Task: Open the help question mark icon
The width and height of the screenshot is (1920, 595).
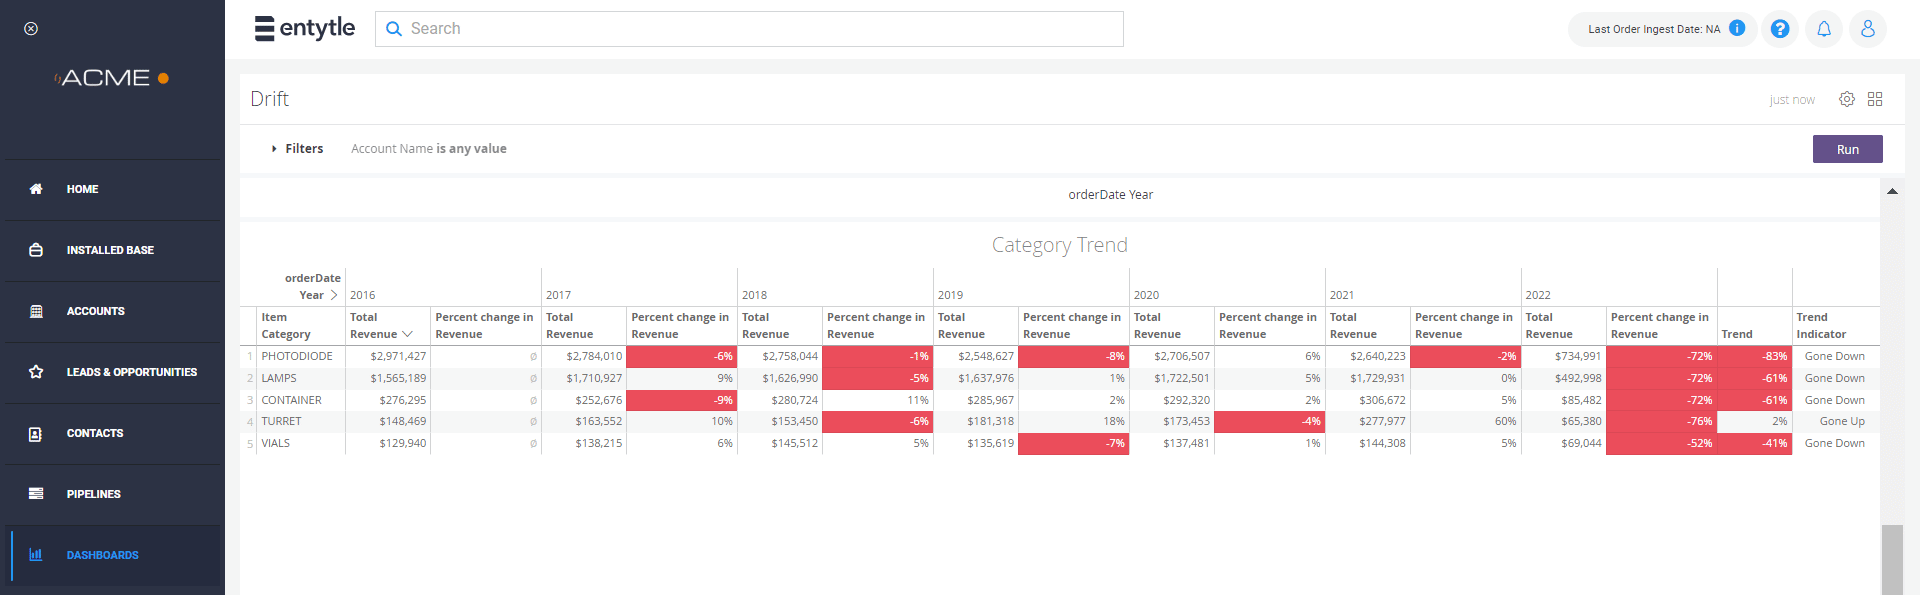Action: [x=1780, y=29]
